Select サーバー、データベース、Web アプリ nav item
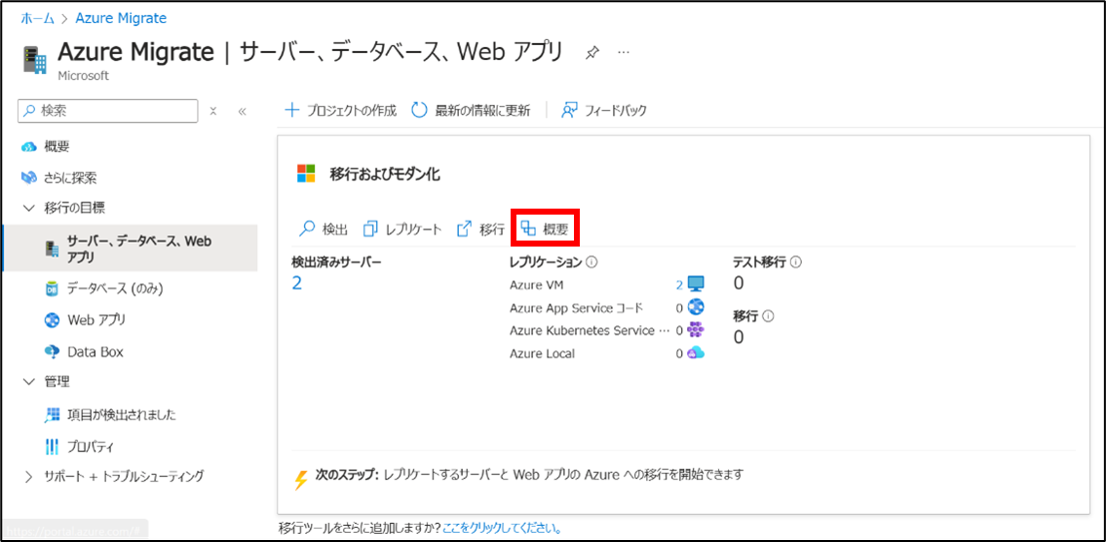Viewport: 1106px width, 542px height. [129, 249]
